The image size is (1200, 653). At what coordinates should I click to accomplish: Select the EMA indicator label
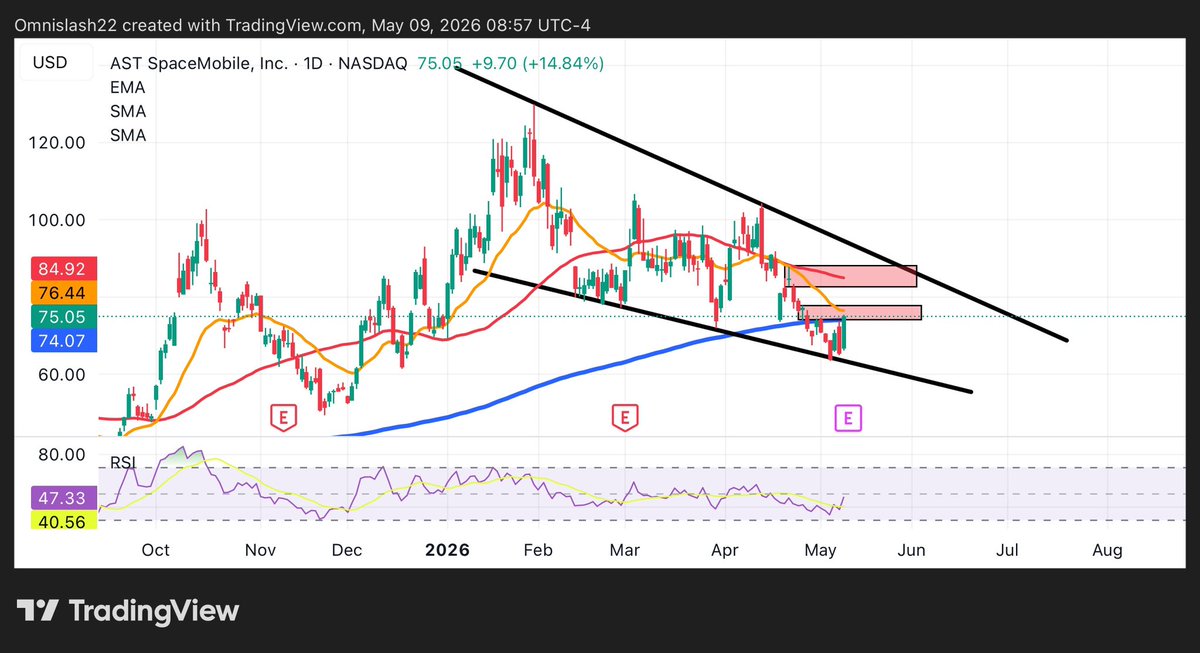128,87
